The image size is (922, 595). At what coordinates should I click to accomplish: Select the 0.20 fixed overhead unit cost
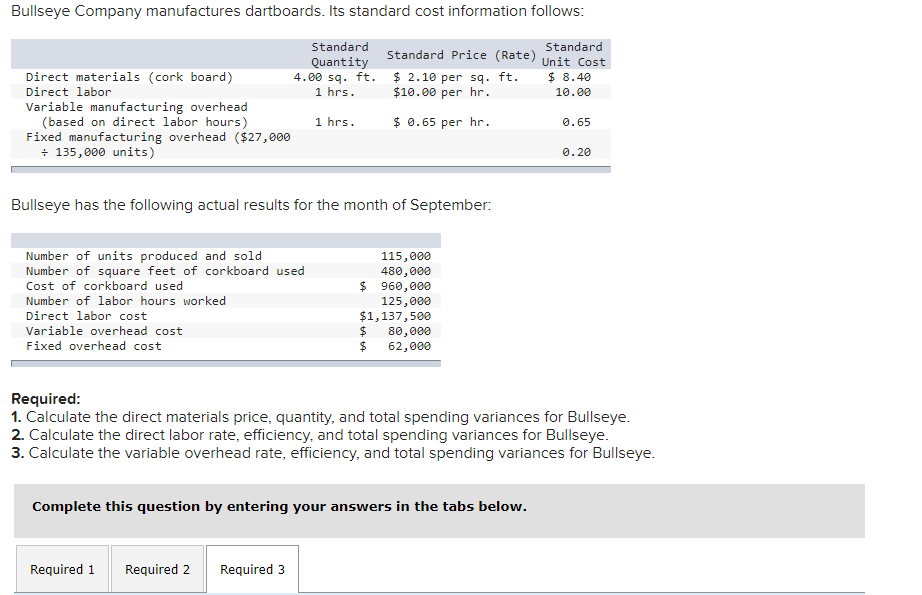pyautogui.click(x=576, y=152)
